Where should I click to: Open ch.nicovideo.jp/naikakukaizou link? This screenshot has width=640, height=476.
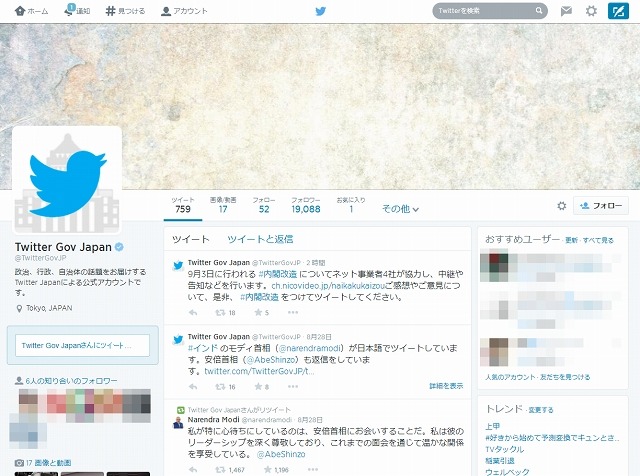[328, 286]
